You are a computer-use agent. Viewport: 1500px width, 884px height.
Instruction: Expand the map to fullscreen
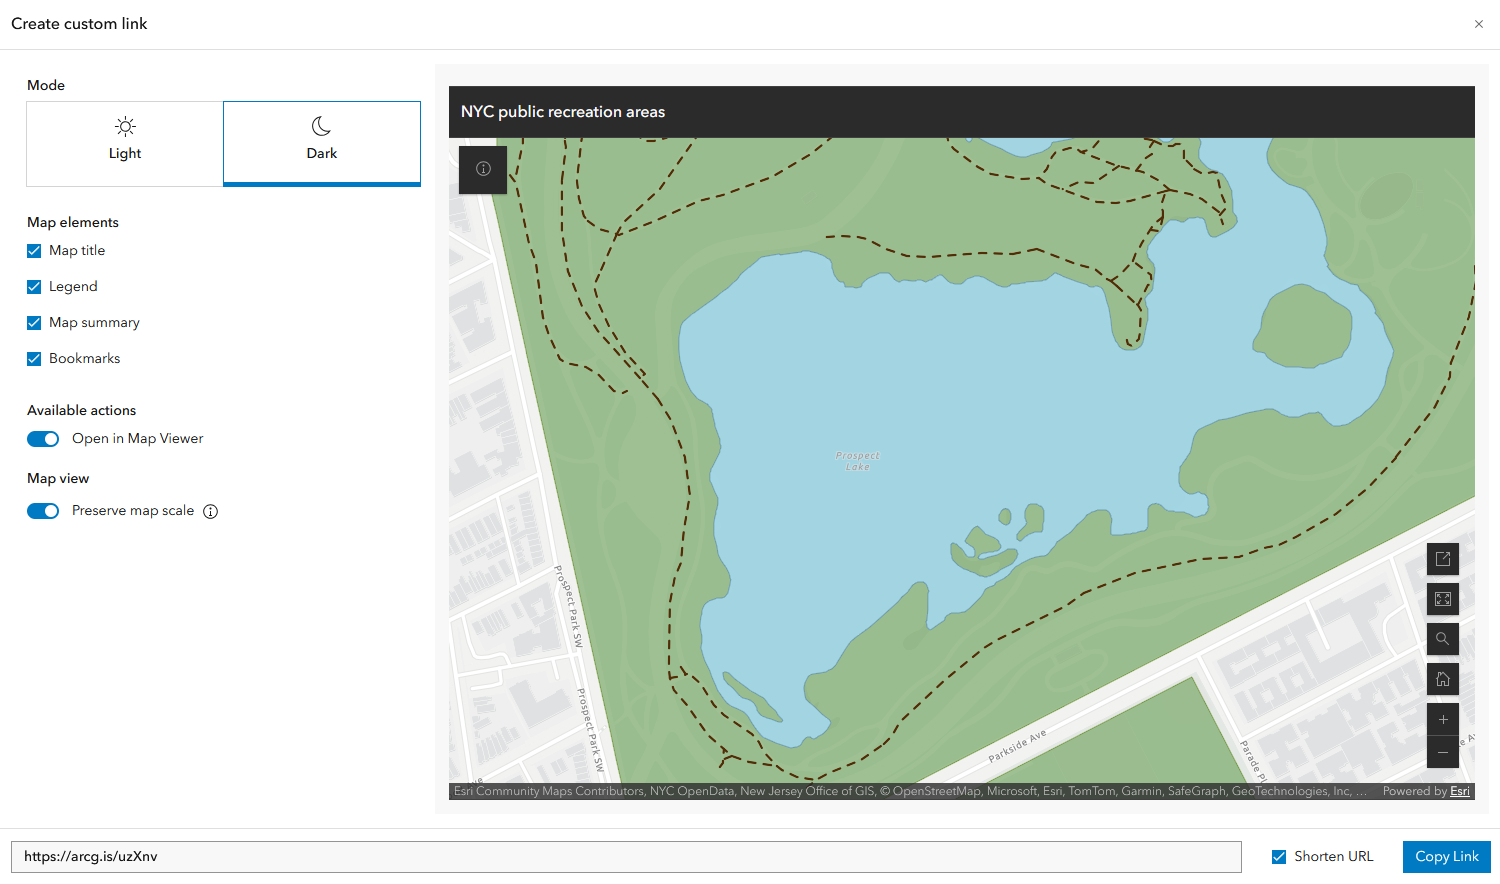(1442, 599)
